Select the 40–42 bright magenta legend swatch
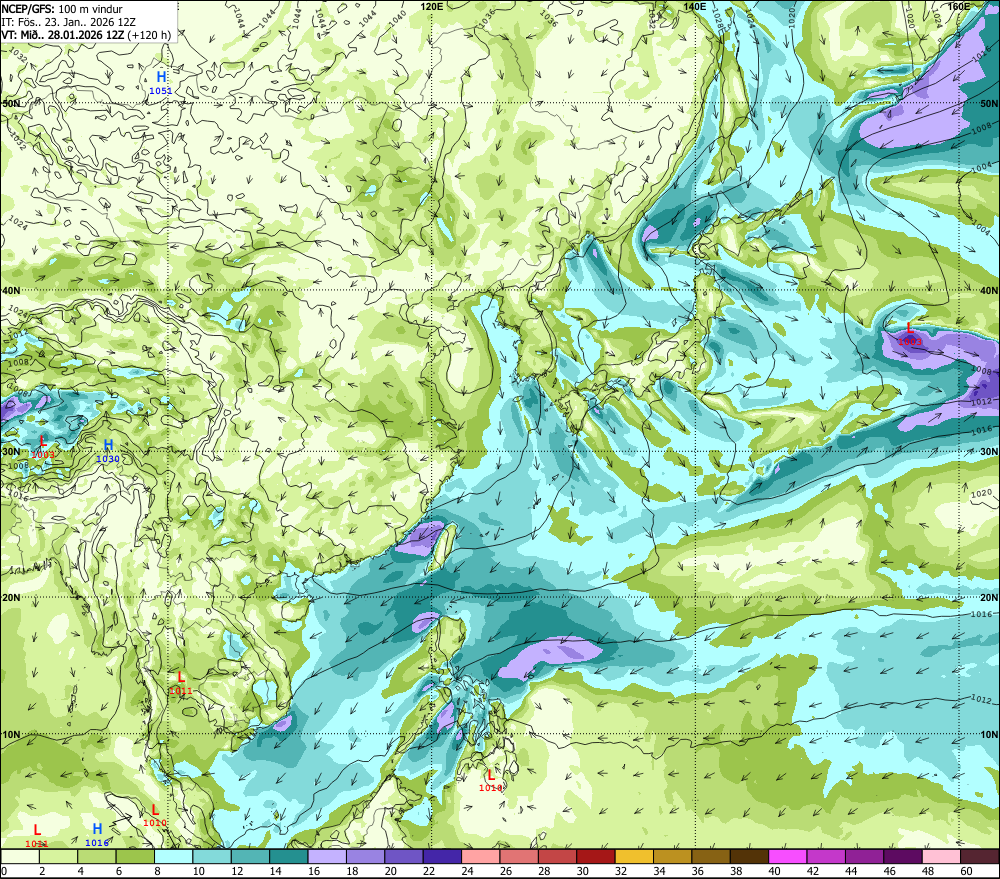The image size is (1000, 879). (788, 857)
